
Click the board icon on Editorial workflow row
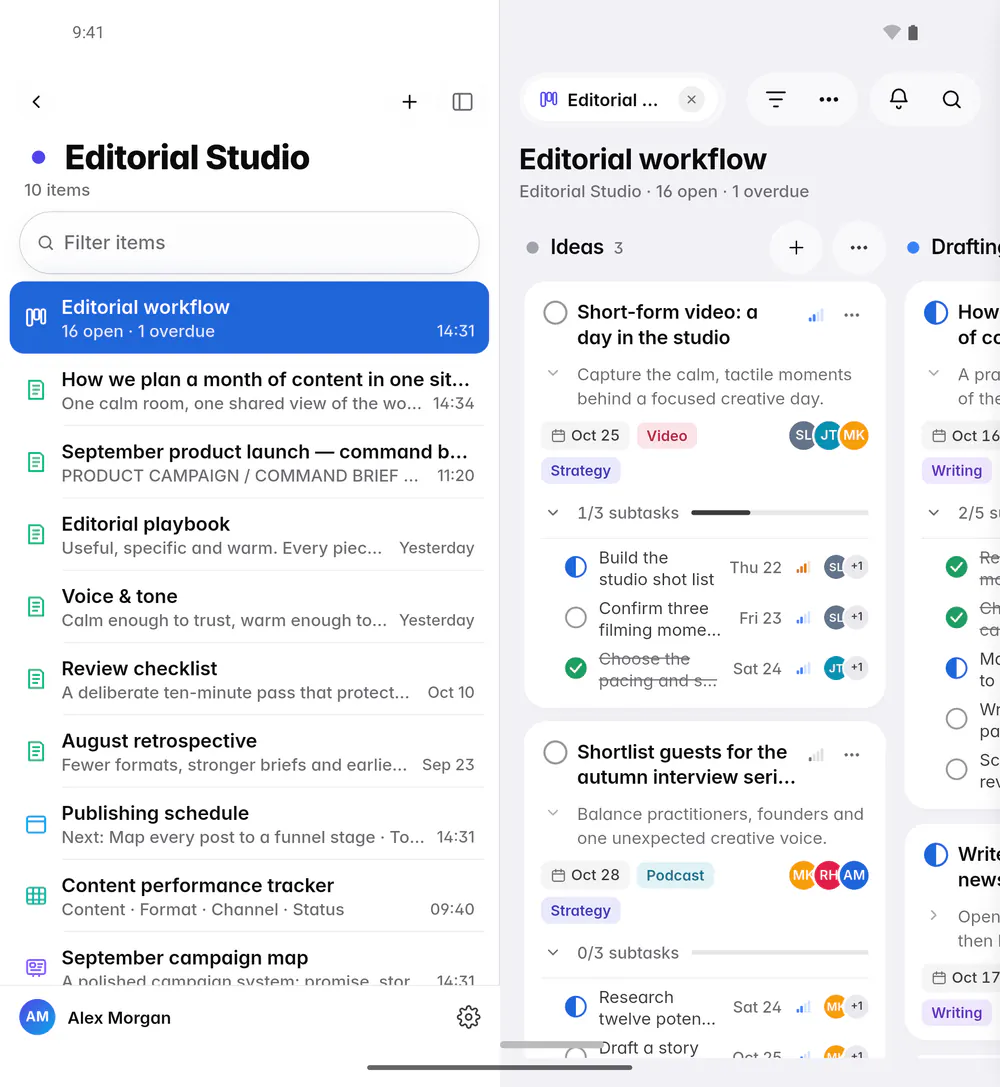tap(36, 318)
